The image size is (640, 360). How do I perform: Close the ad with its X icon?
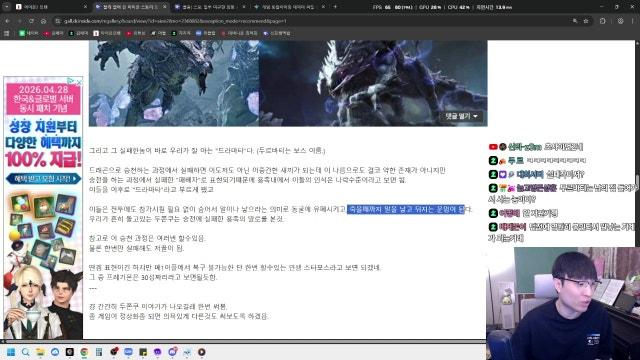click(x=79, y=82)
